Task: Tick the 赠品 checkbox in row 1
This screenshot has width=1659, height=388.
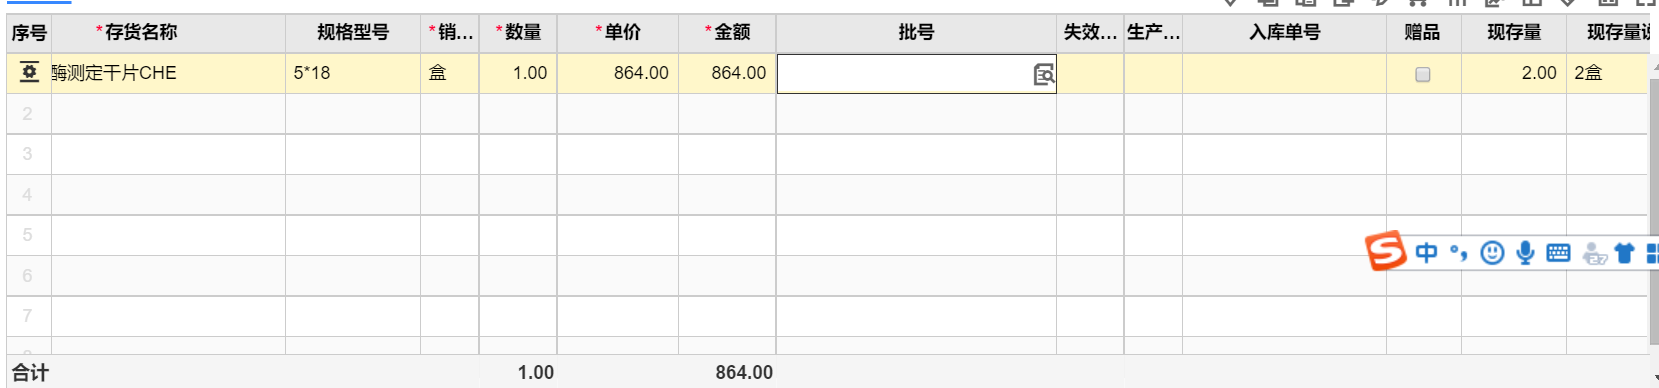Action: tap(1423, 74)
